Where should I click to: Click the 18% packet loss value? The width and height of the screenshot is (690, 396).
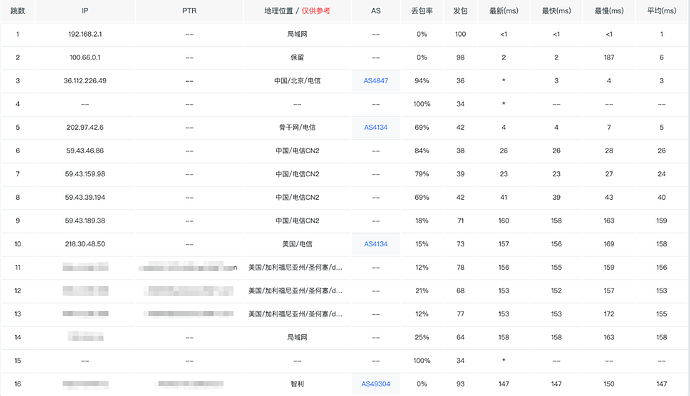(422, 220)
